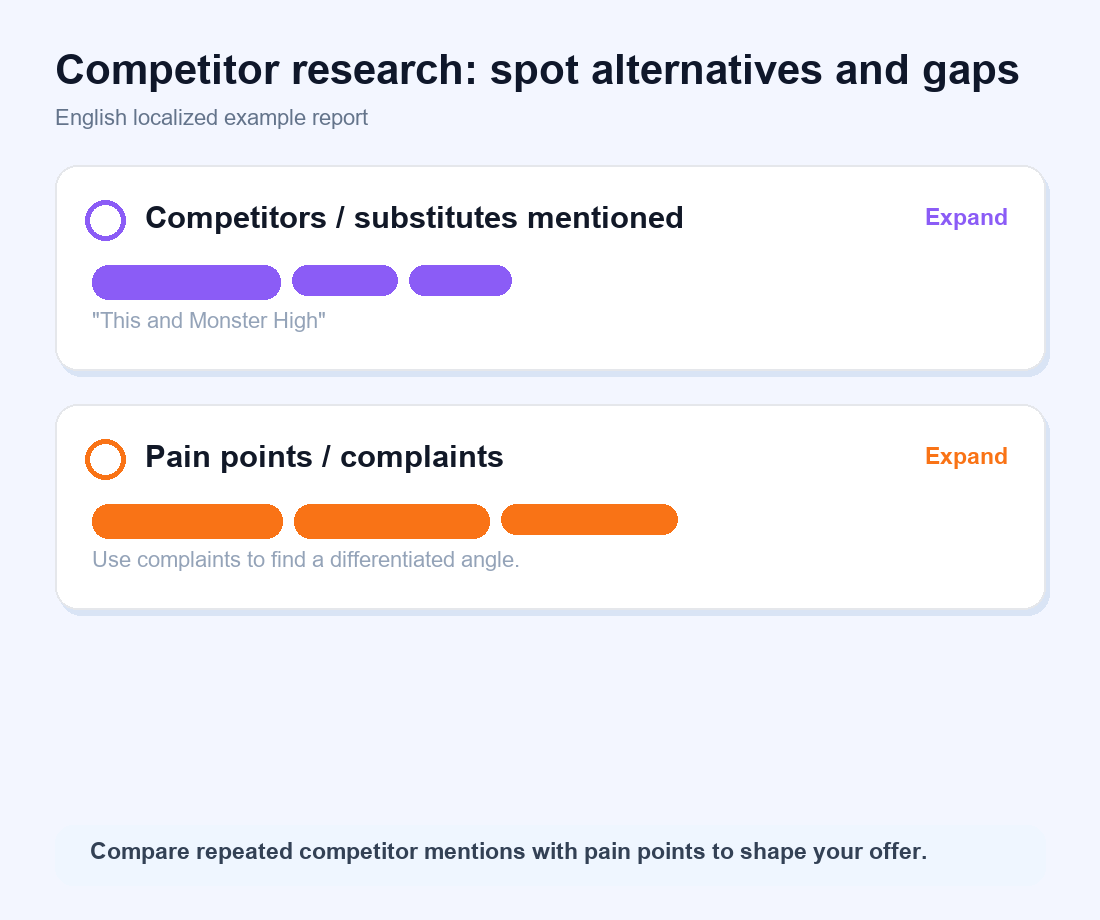
Task: Select the last orange pain point pill
Action: click(x=589, y=519)
